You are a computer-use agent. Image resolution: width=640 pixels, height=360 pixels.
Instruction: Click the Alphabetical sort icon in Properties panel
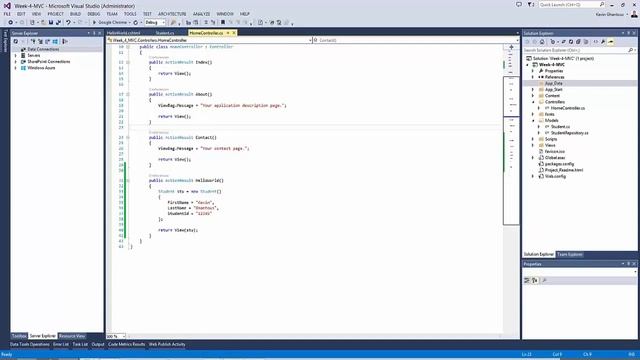pos(535,280)
